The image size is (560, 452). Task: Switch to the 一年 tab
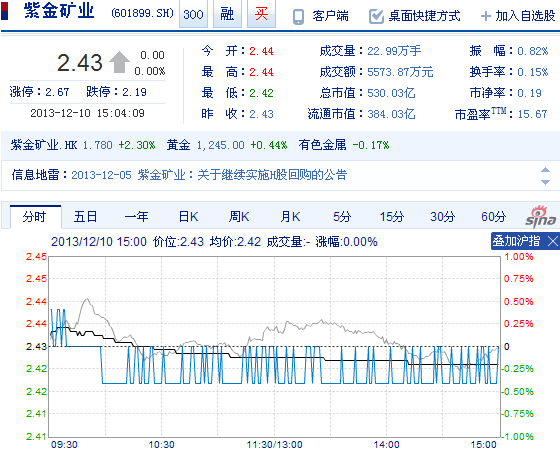[x=136, y=217]
